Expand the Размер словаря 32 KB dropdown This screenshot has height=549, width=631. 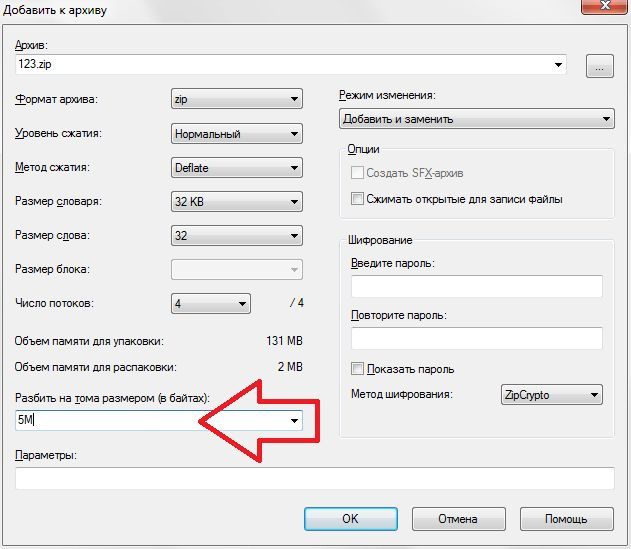point(237,201)
